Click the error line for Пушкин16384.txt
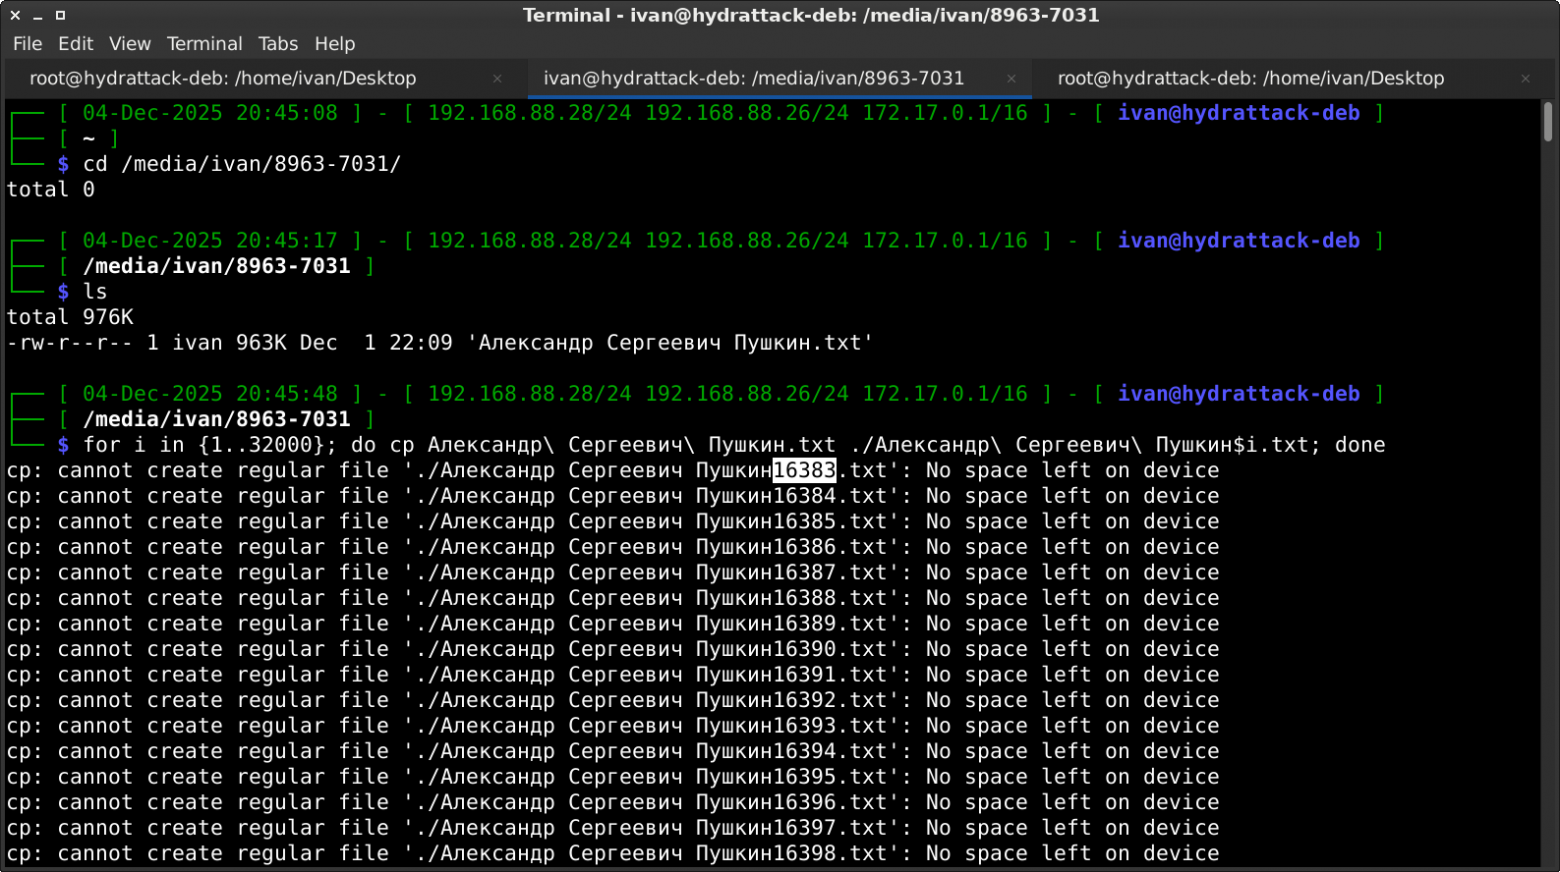The height and width of the screenshot is (872, 1560). (613, 496)
